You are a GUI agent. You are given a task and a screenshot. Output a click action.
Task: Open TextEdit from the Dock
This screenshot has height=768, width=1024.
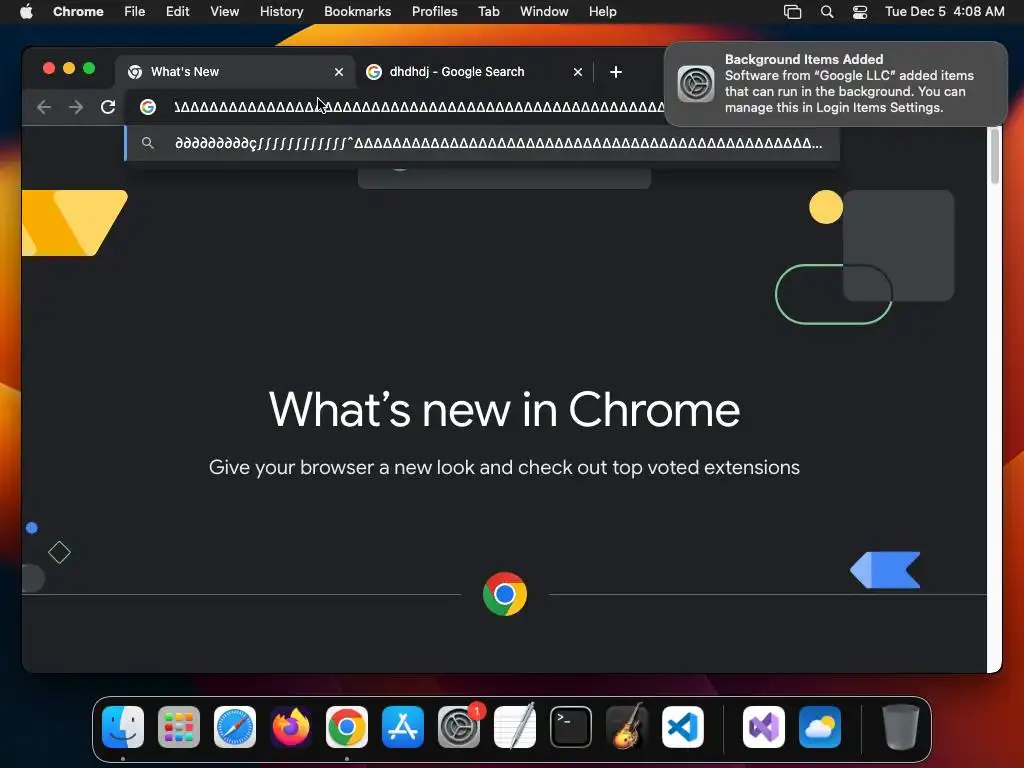pos(515,727)
